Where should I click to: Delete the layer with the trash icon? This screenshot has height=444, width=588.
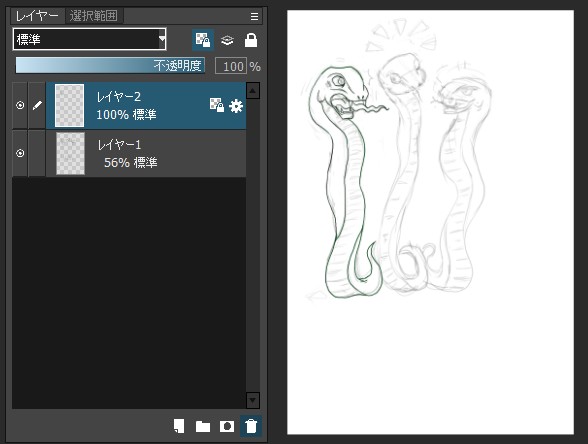pyautogui.click(x=251, y=426)
